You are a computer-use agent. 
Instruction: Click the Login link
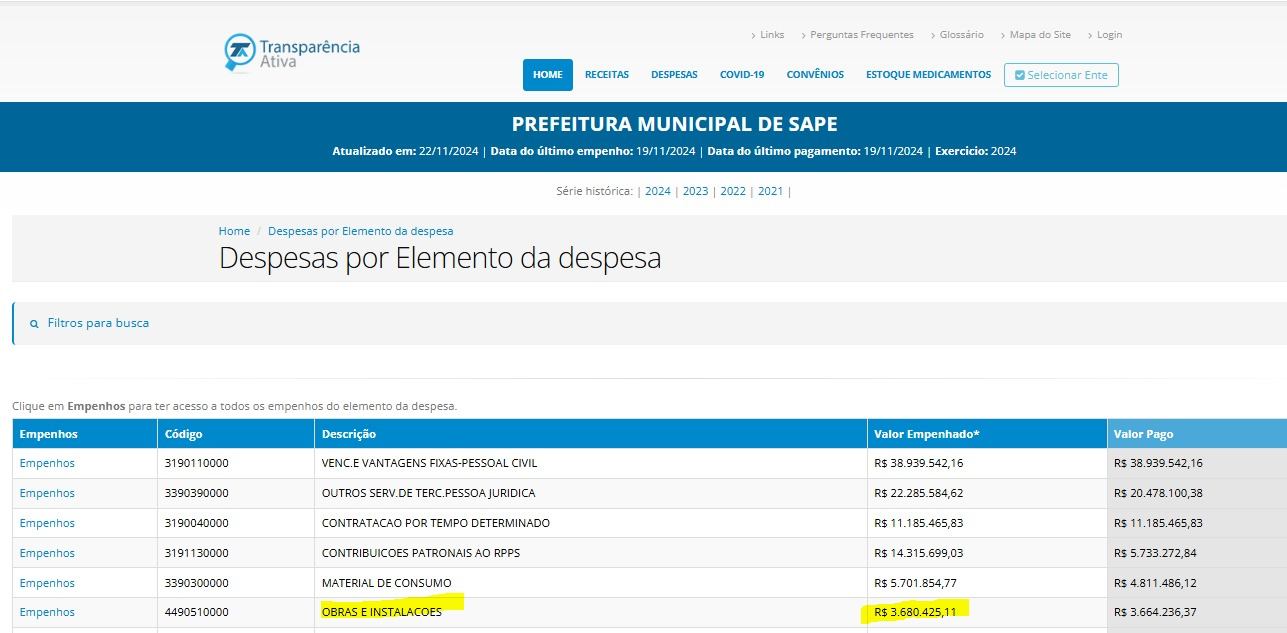tap(1109, 35)
